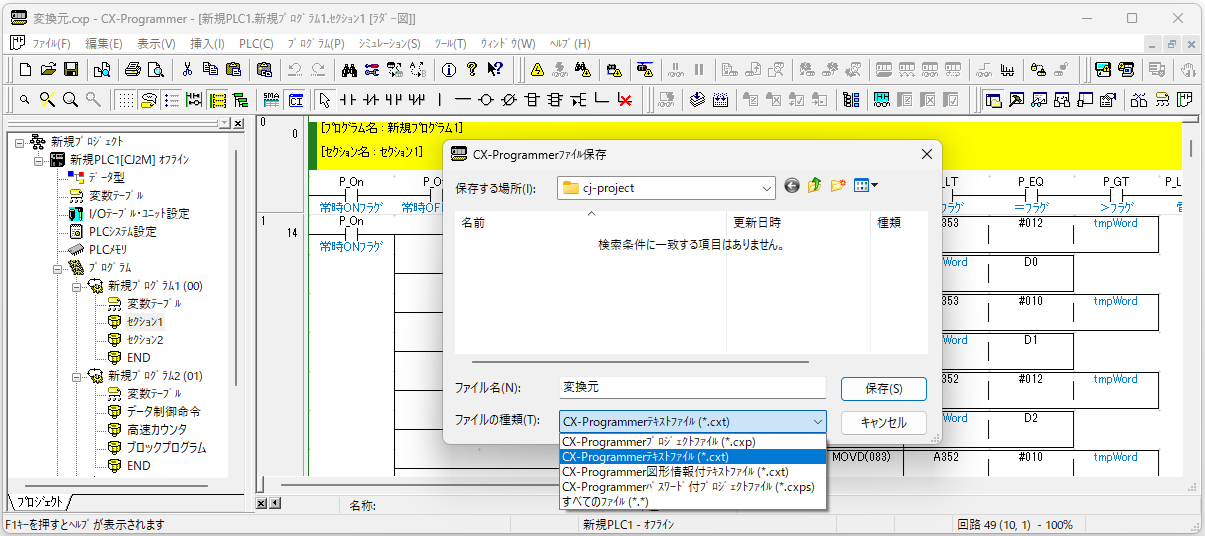This screenshot has height=536, width=1205.
Task: Open the file type dropdown arrow
Action: (x=818, y=422)
